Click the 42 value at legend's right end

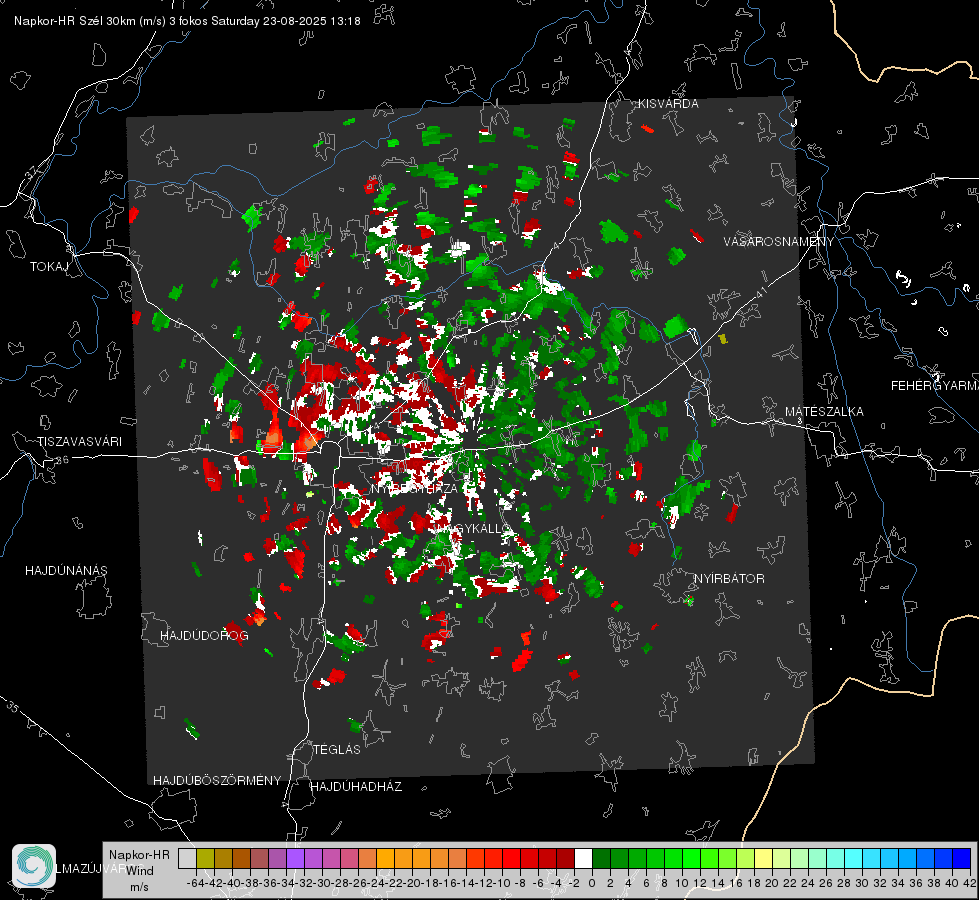pos(970,884)
